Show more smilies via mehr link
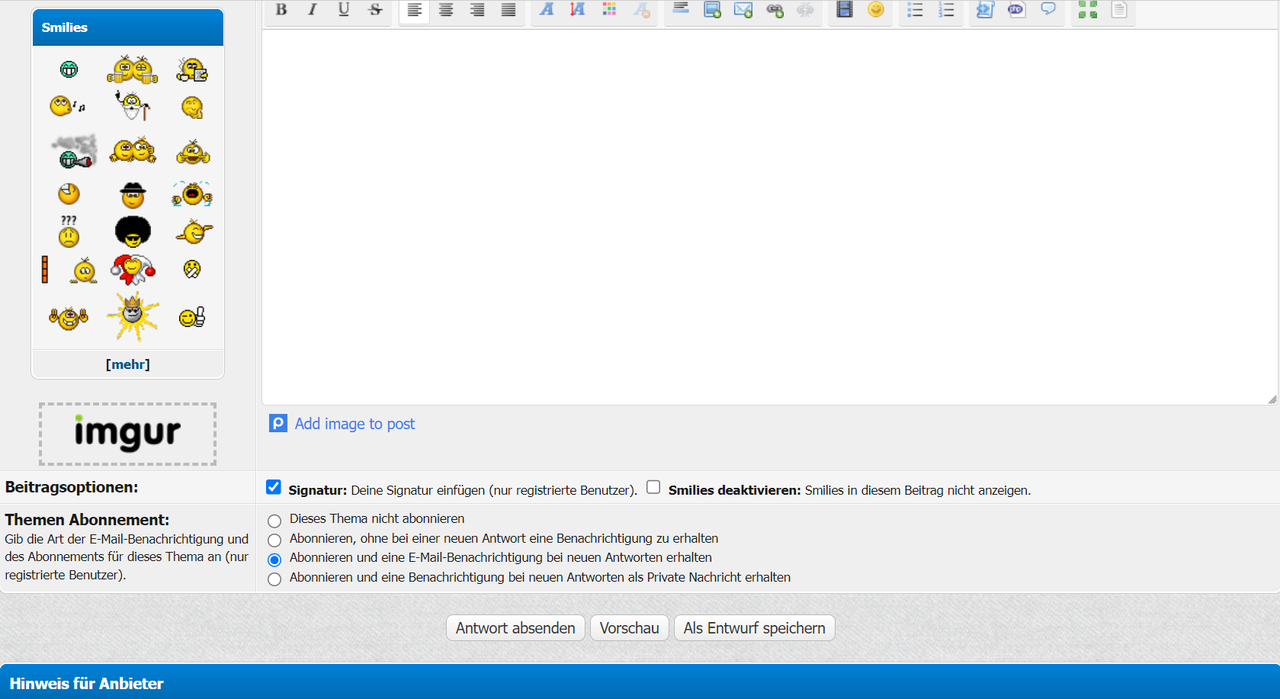Image resolution: width=1280 pixels, height=699 pixels. pyautogui.click(x=128, y=364)
